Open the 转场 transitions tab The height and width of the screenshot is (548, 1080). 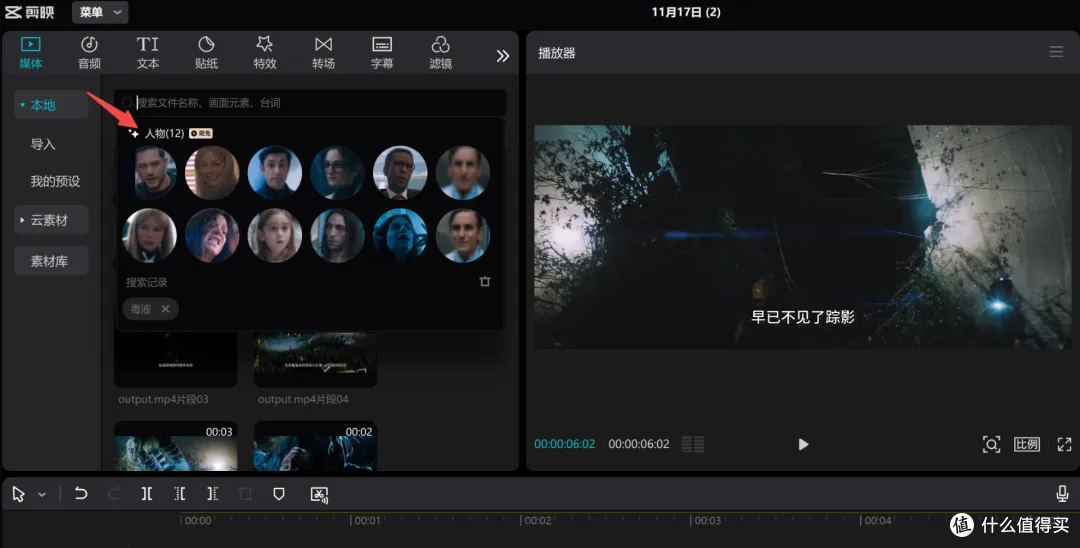point(323,53)
